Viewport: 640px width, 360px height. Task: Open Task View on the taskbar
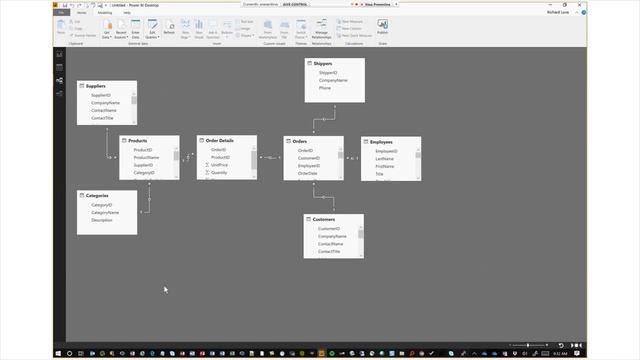[x=81, y=353]
